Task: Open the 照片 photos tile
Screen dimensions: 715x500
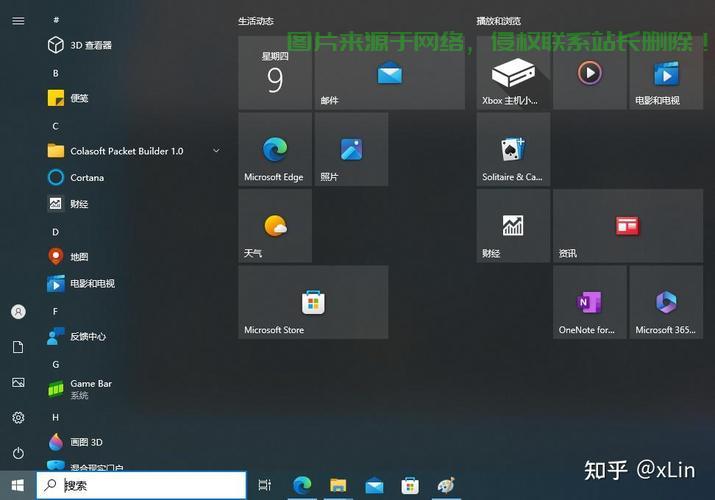Action: coord(352,149)
